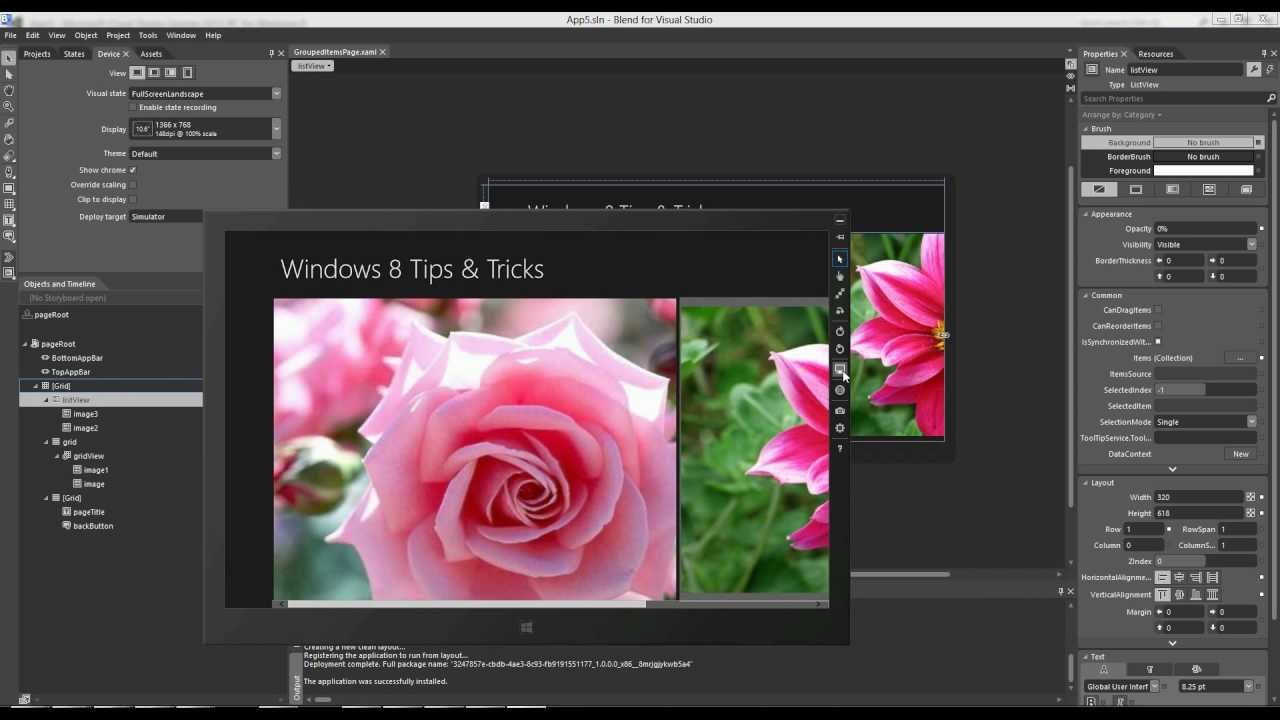
Task: Click simulator pinch zoom touch icon
Action: click(840, 294)
